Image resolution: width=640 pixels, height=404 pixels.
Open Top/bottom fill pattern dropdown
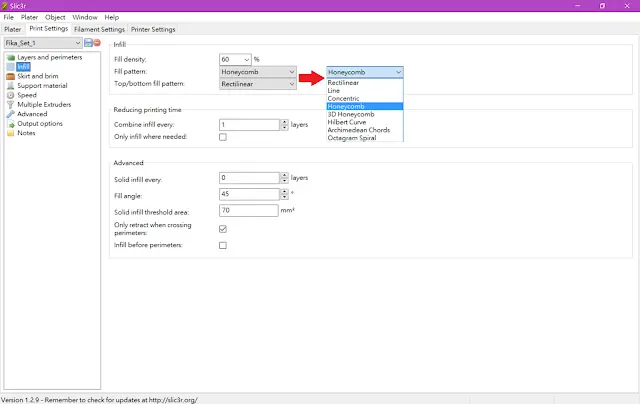point(258,84)
